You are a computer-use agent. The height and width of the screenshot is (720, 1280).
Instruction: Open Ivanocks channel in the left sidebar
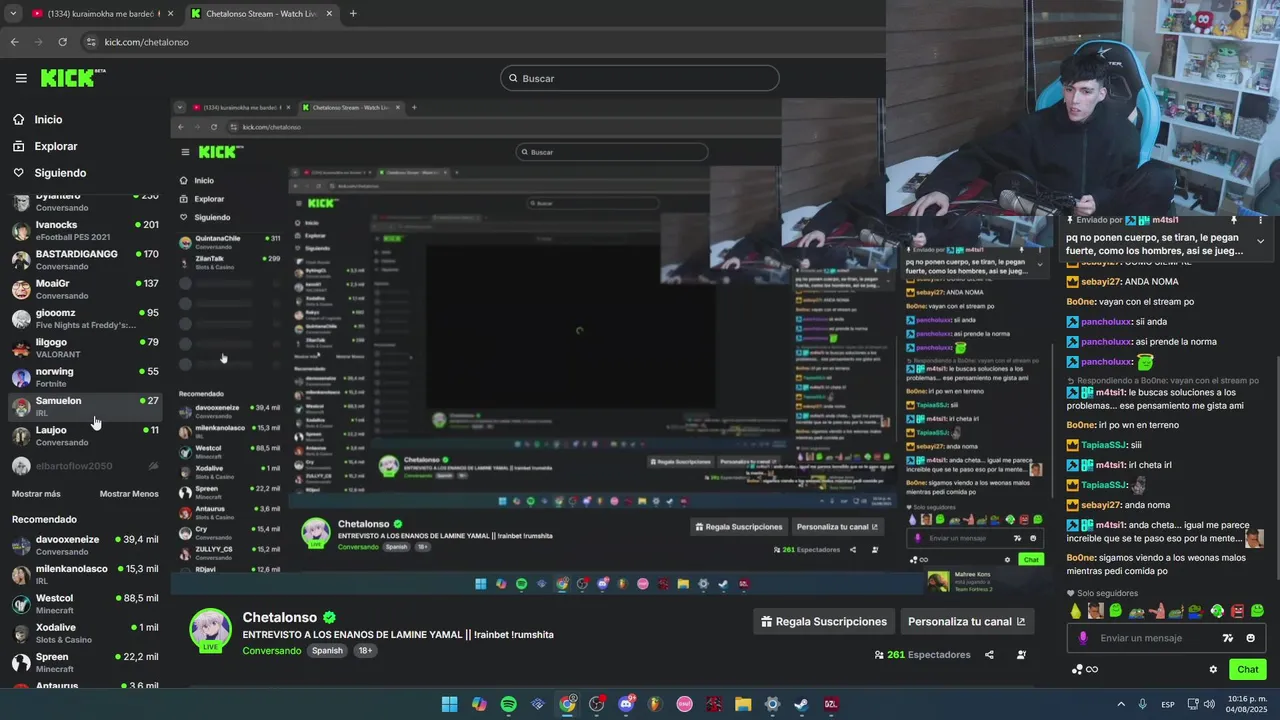(85, 231)
